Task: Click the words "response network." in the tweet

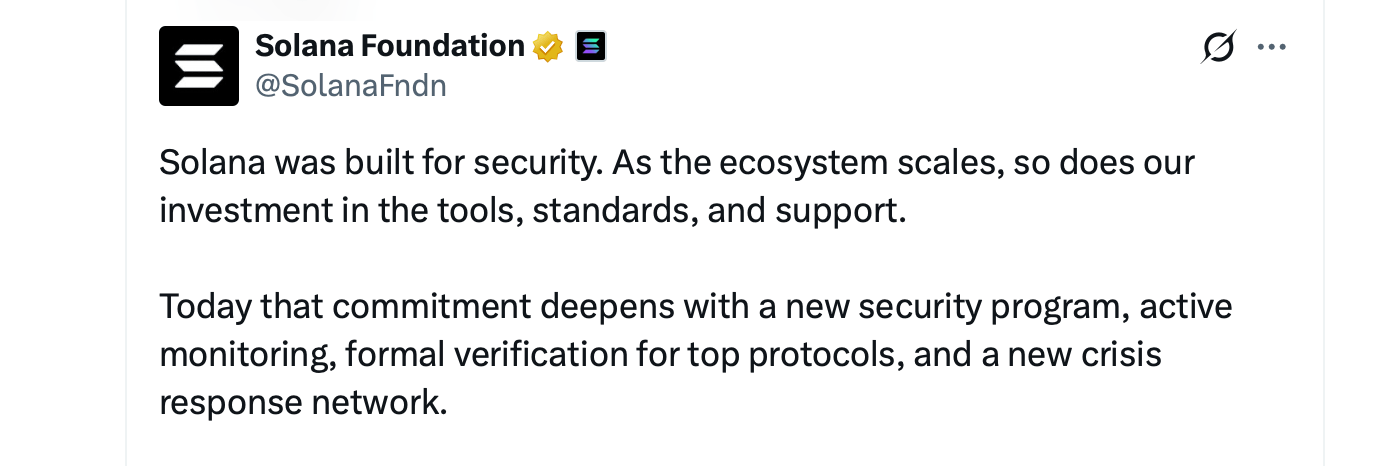Action: click(x=301, y=402)
